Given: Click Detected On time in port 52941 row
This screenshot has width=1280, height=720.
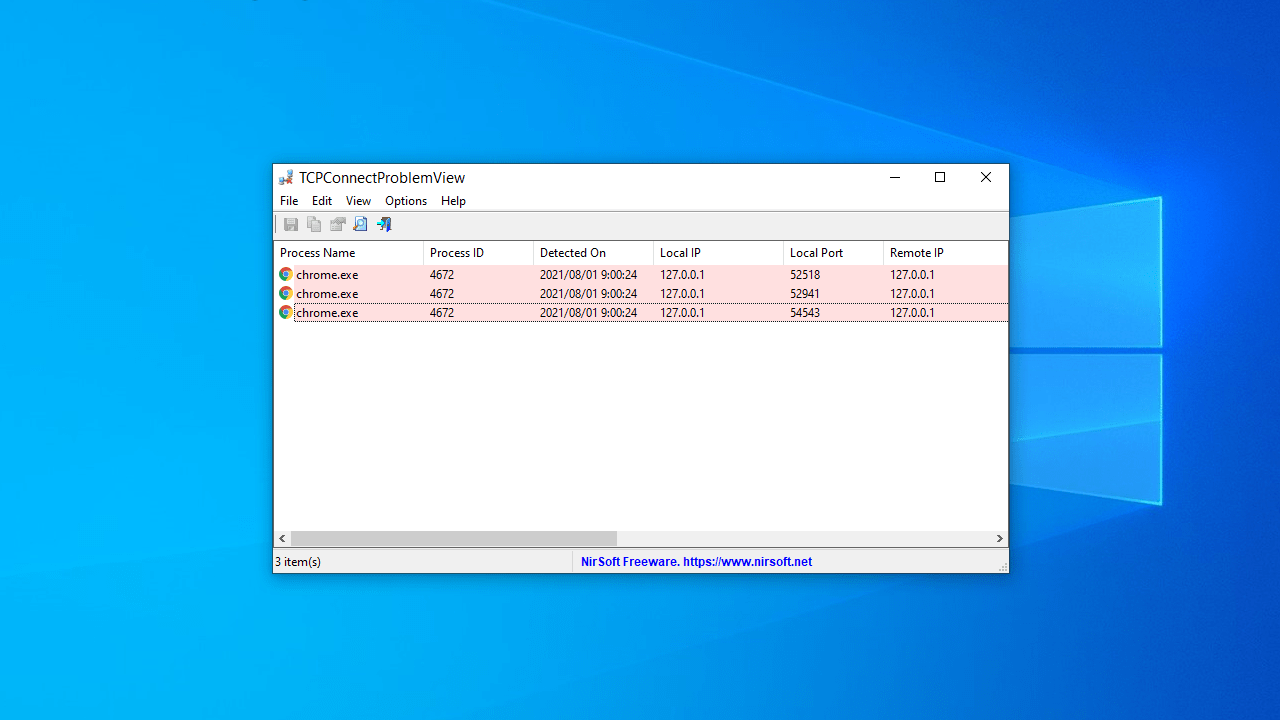Looking at the screenshot, I should click(x=588, y=293).
